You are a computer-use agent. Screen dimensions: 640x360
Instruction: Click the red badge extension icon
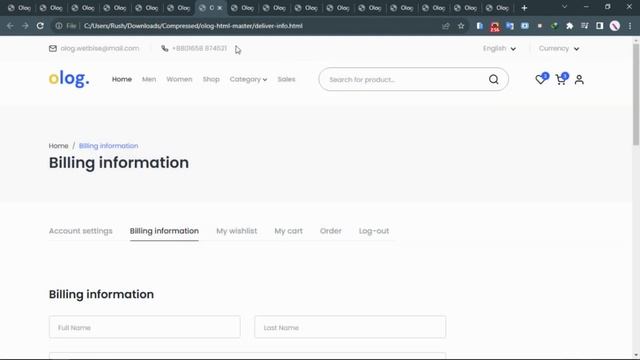click(495, 27)
